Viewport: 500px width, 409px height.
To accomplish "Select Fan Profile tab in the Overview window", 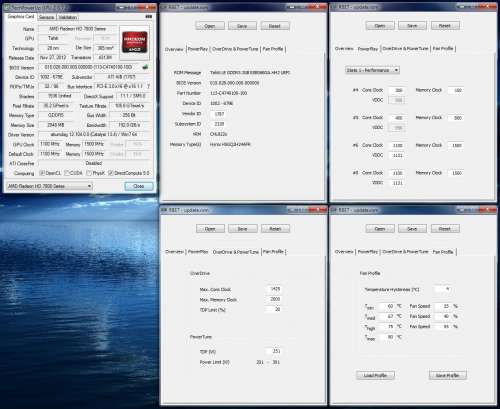I will 273,49.
